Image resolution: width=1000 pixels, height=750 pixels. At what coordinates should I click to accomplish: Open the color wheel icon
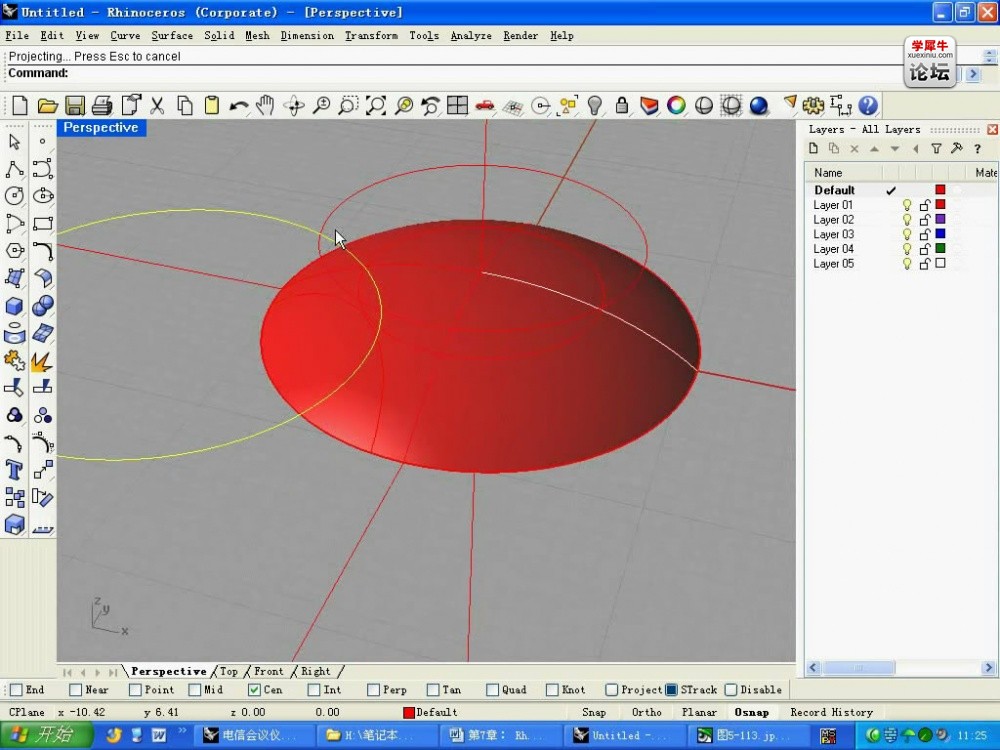point(676,105)
